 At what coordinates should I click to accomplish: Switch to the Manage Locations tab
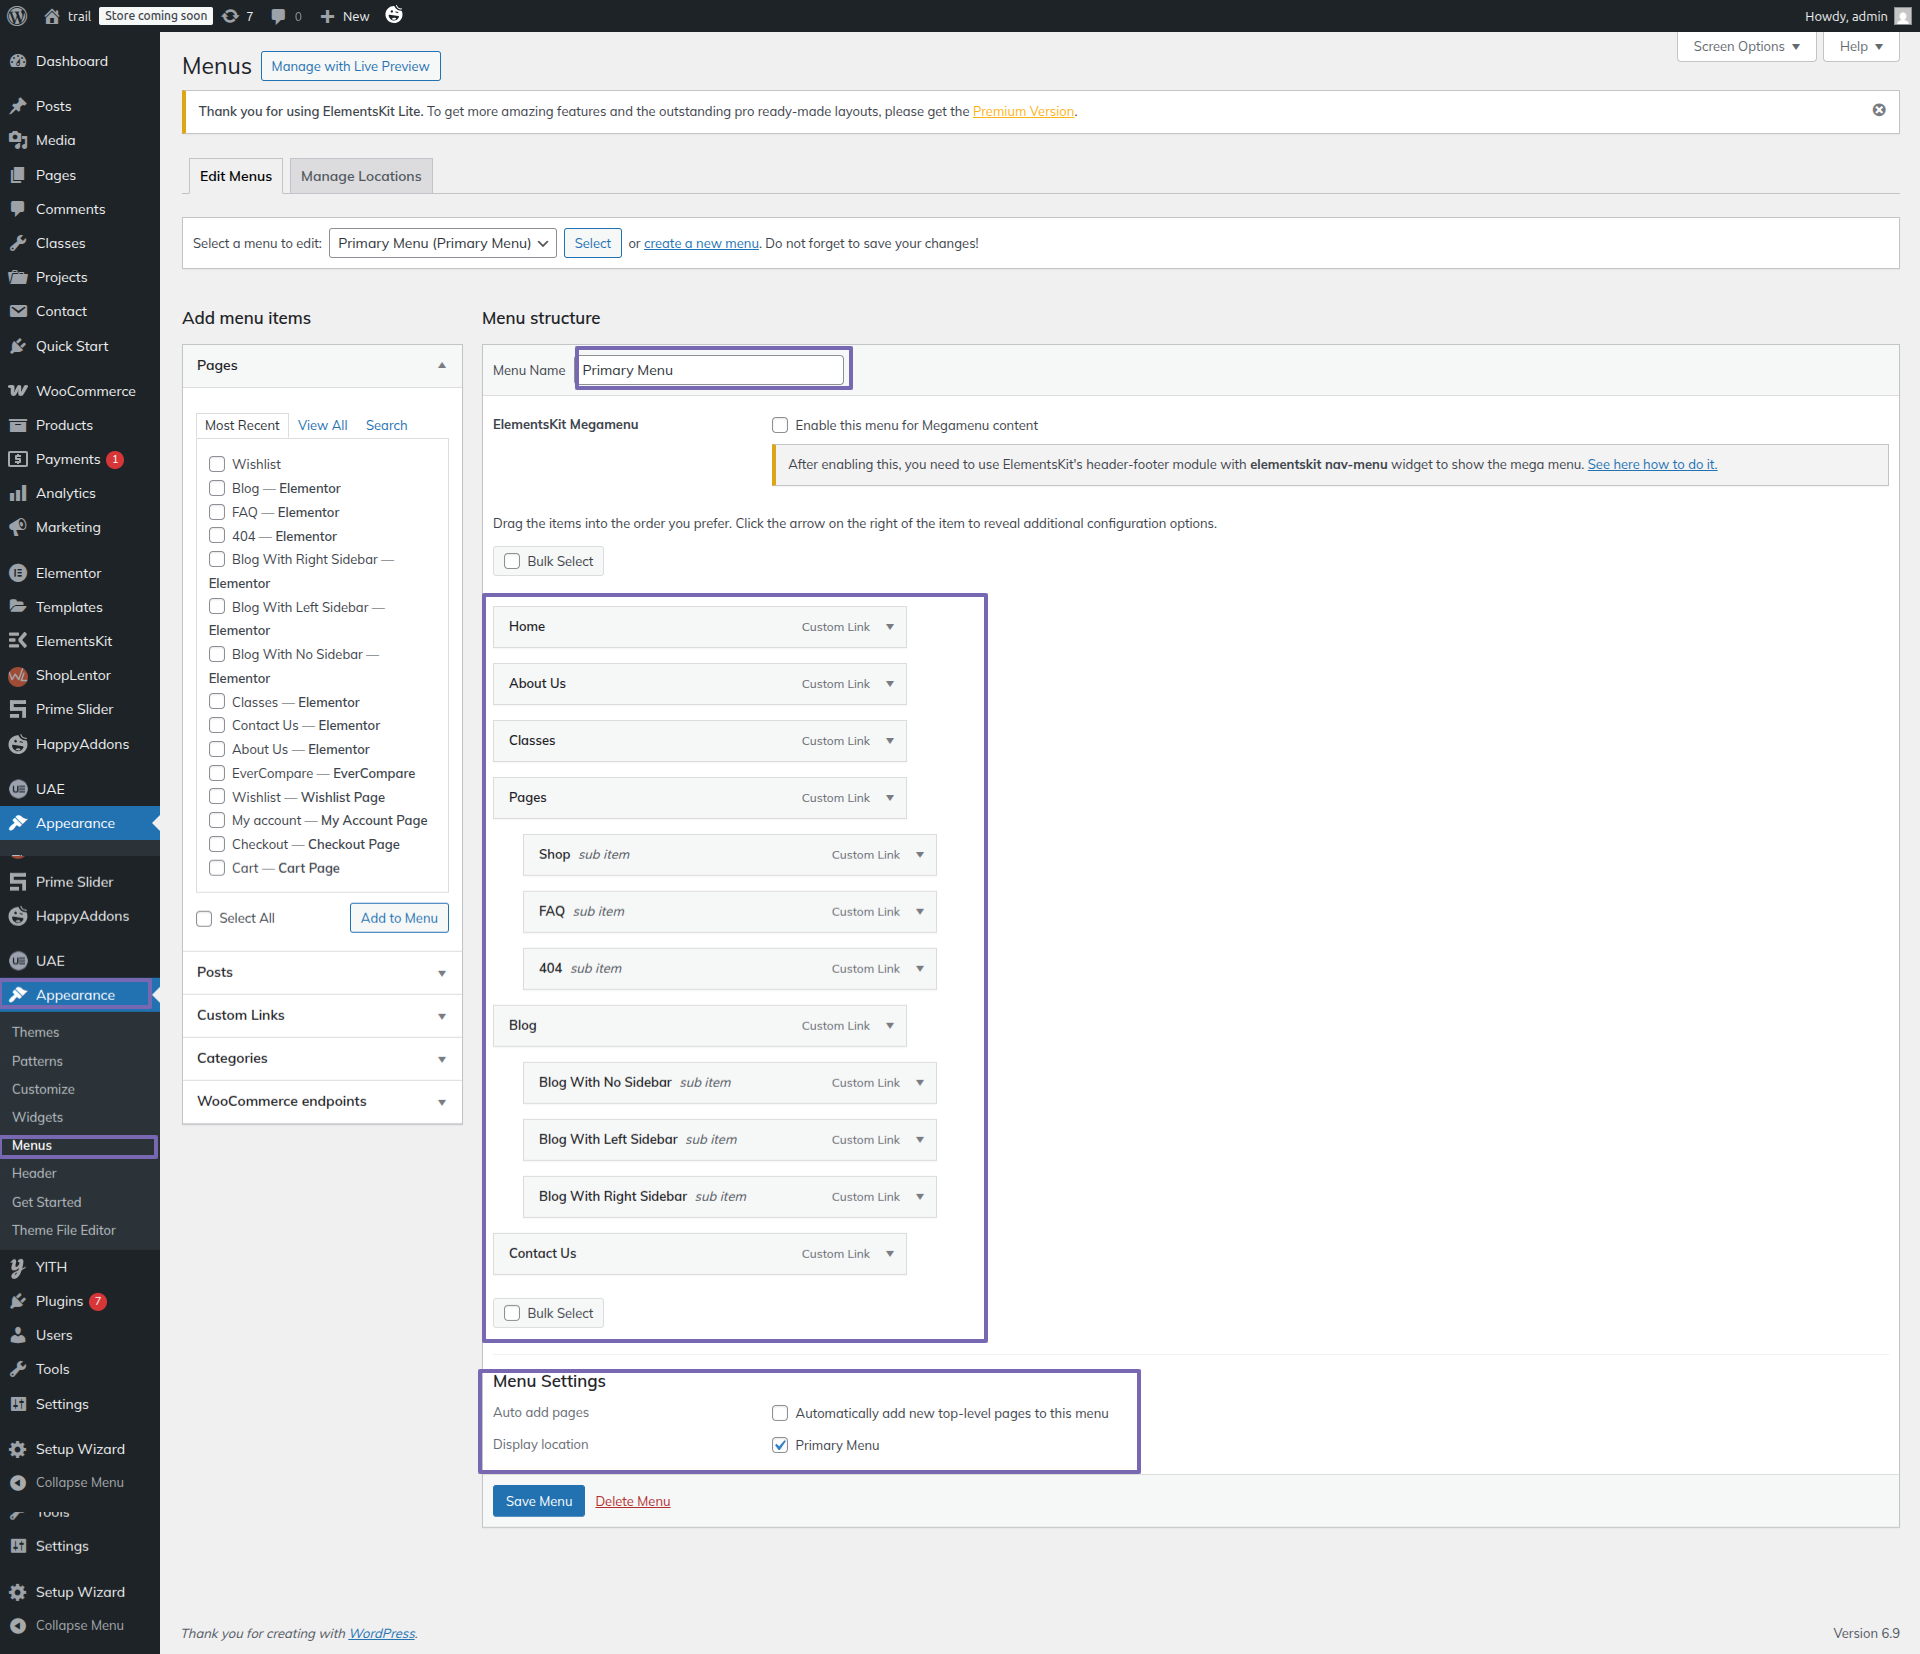(x=361, y=176)
